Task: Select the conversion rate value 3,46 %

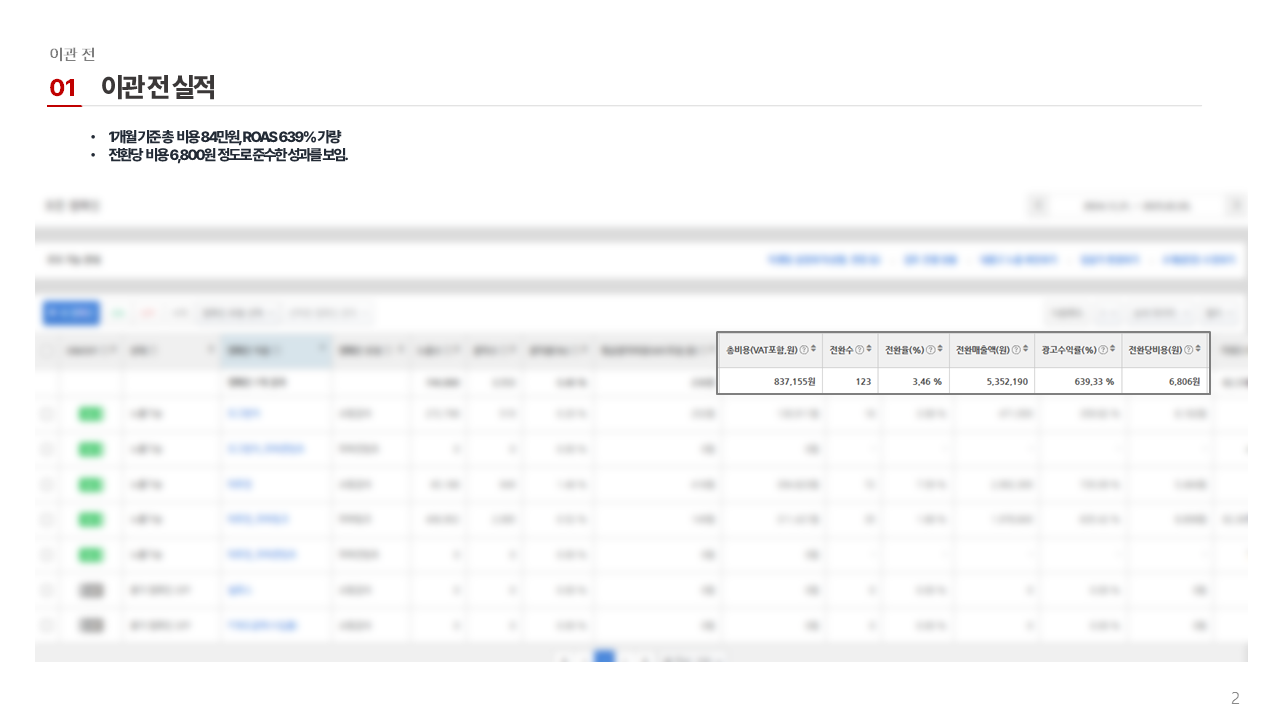Action: (x=927, y=381)
